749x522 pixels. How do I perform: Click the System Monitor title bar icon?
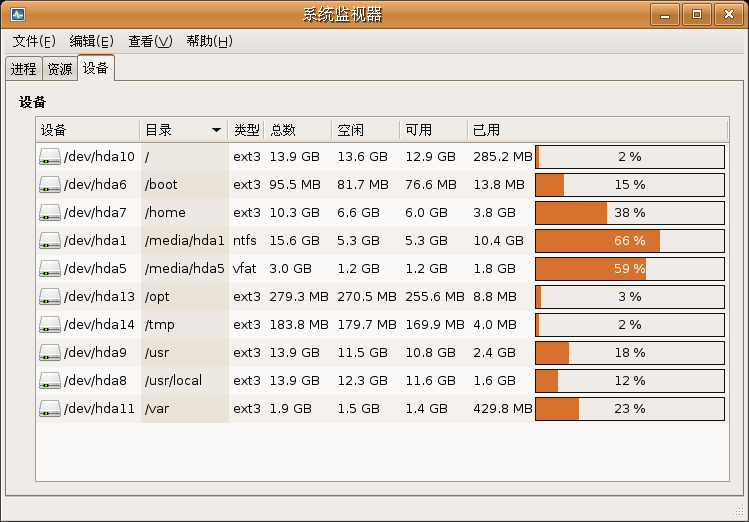click(x=18, y=14)
